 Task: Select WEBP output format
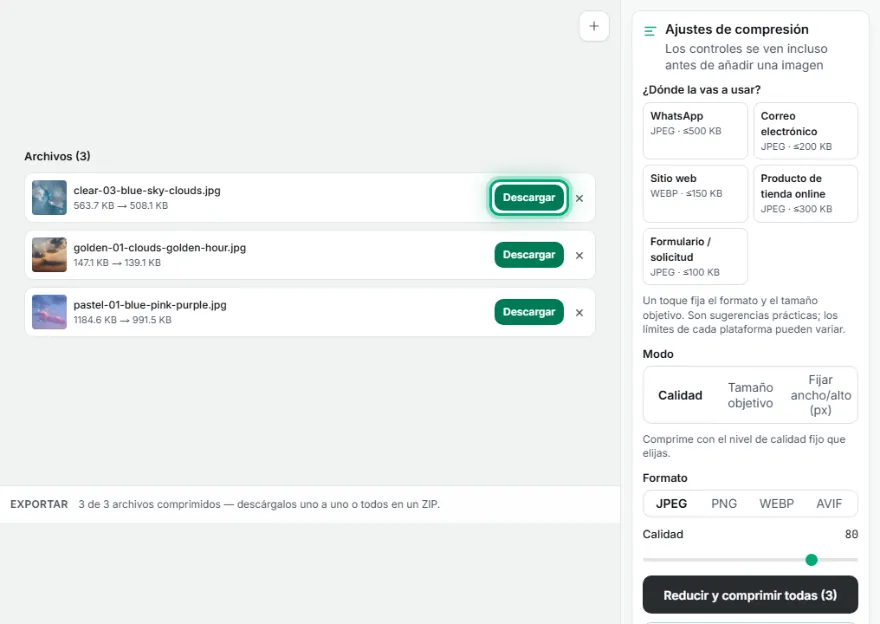pyautogui.click(x=777, y=503)
